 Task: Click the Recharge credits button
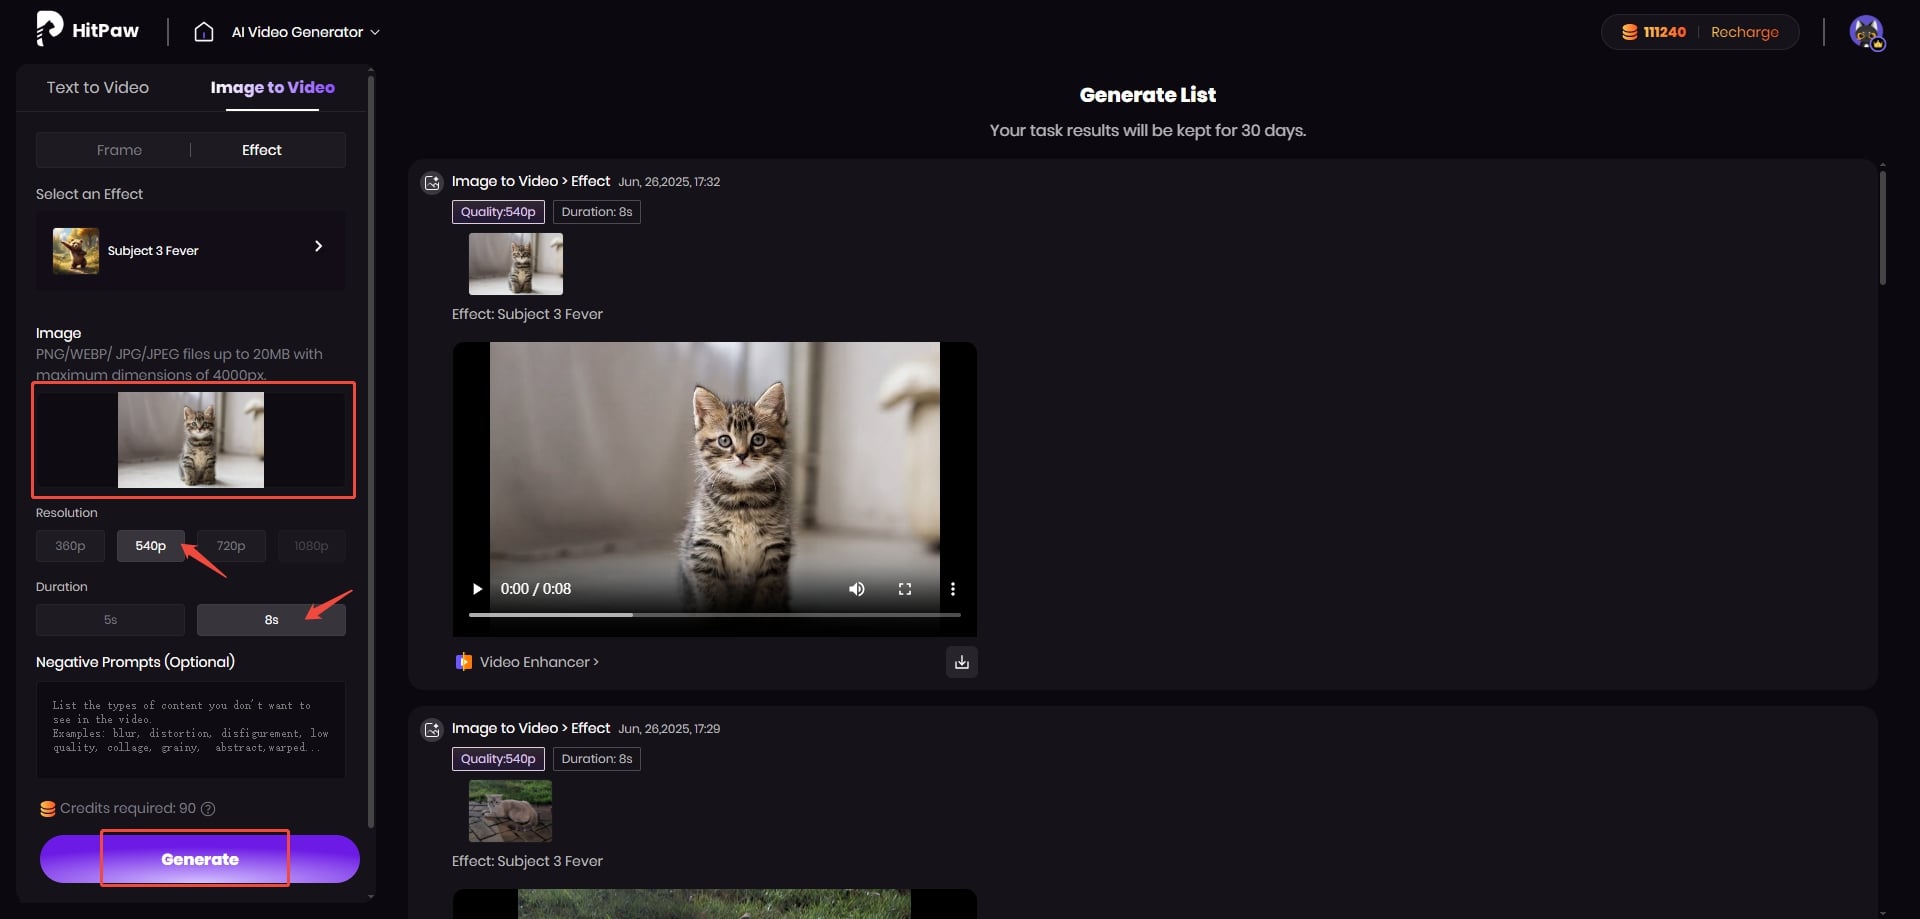coord(1744,32)
